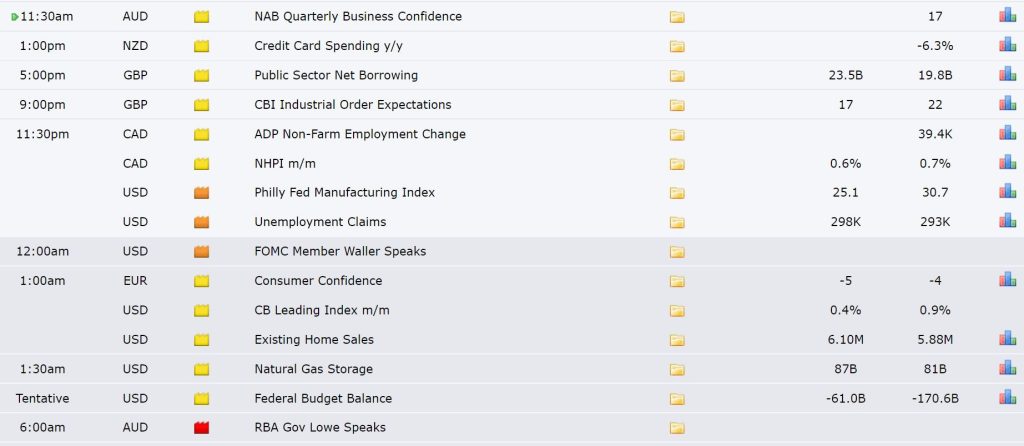Open the NHPI m/m event
This screenshot has height=446, width=1024.
(285, 163)
